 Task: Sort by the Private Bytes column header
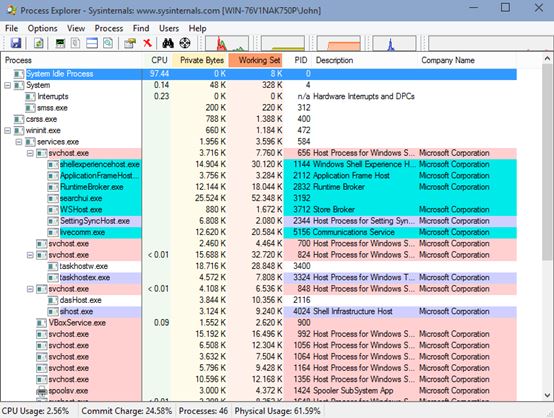[200, 60]
